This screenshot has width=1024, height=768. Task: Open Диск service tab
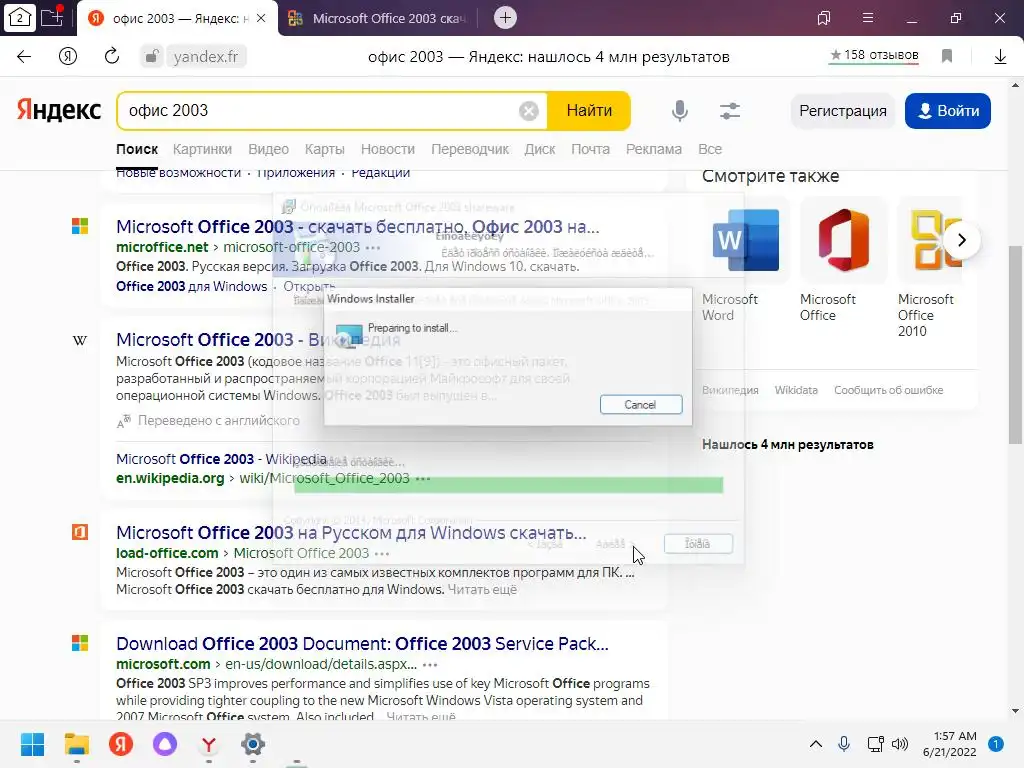[540, 149]
